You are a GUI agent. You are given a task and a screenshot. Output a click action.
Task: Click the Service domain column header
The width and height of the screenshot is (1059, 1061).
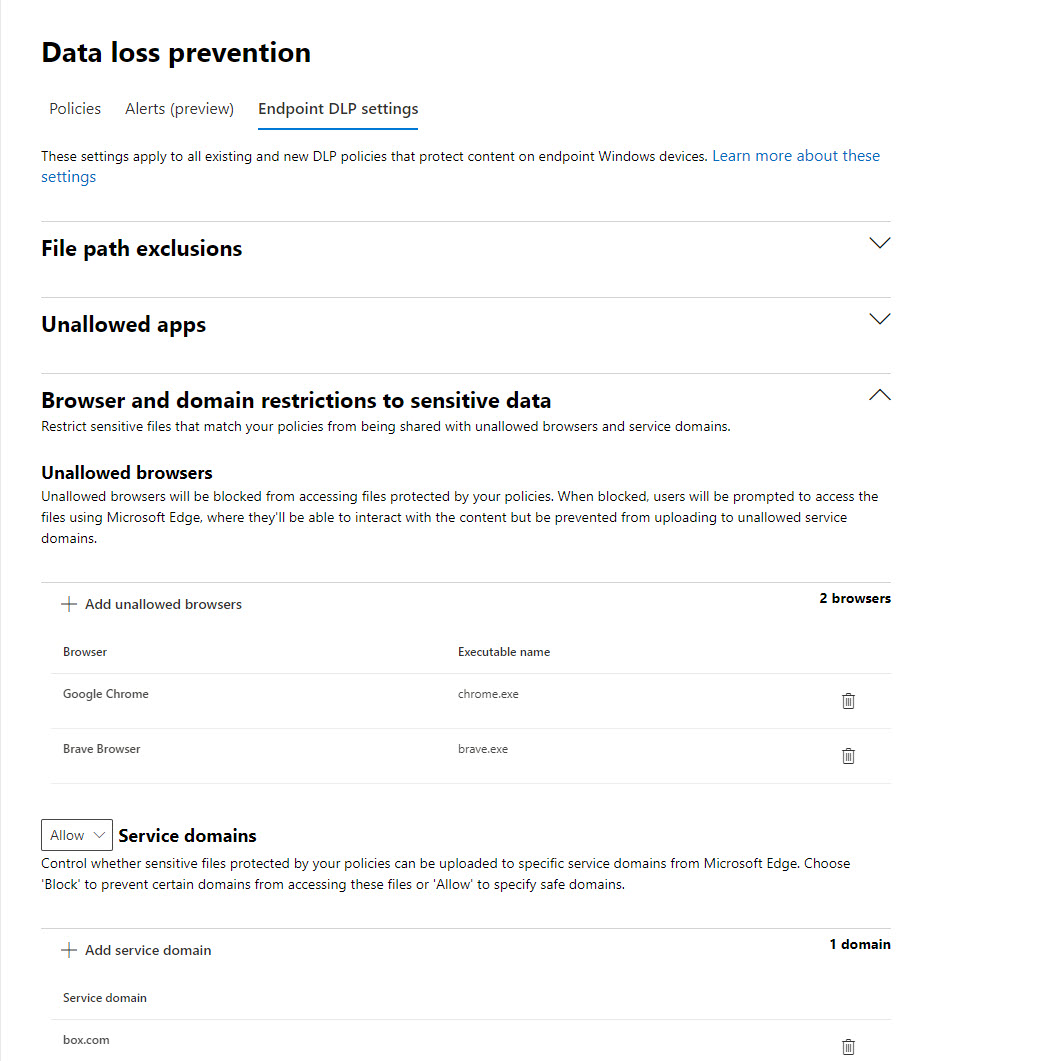coord(105,998)
